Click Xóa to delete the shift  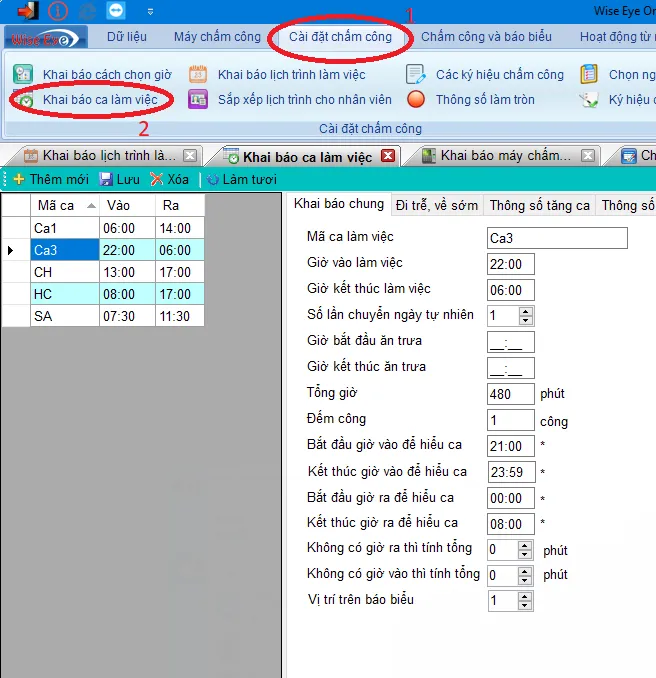tap(169, 179)
